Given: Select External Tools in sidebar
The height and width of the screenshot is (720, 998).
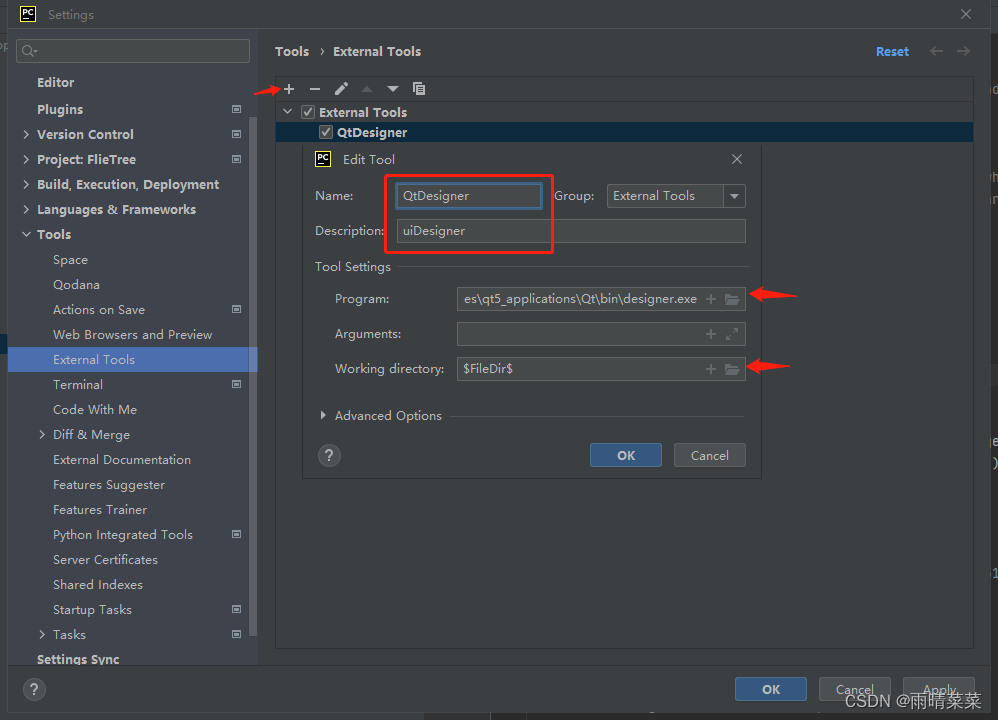Looking at the screenshot, I should click(x=132, y=360).
